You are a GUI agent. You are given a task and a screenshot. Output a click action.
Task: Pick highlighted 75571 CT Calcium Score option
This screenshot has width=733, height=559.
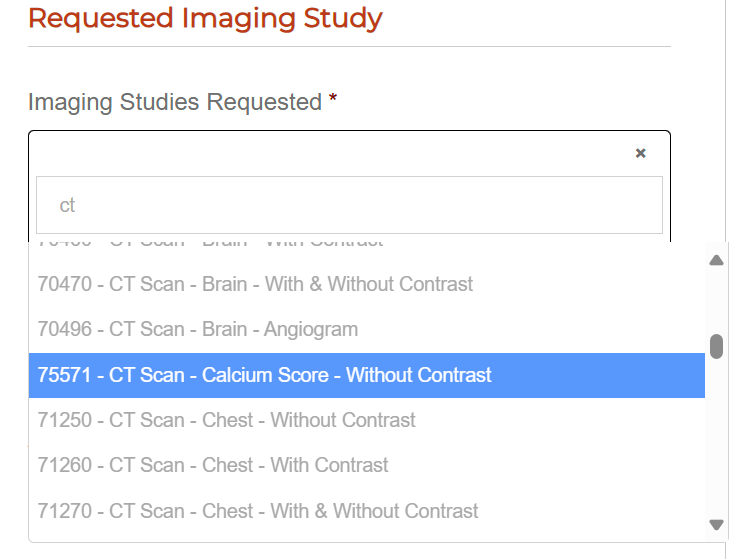[x=265, y=375]
